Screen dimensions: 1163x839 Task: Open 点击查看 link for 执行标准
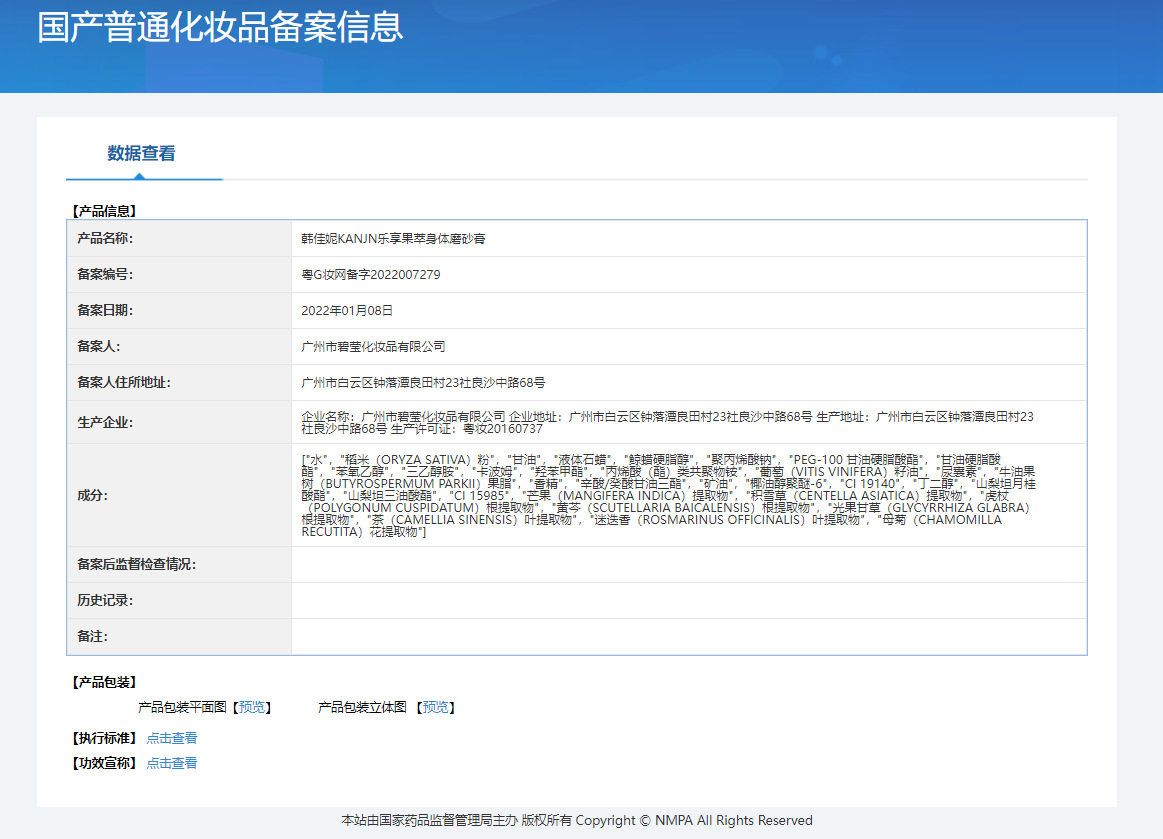coord(172,738)
